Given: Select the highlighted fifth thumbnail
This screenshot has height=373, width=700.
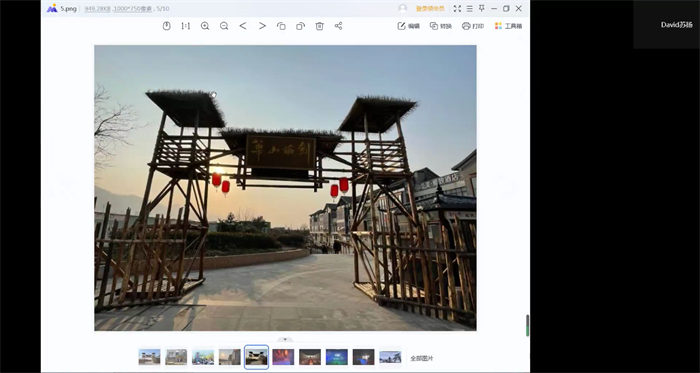Looking at the screenshot, I should point(257,357).
